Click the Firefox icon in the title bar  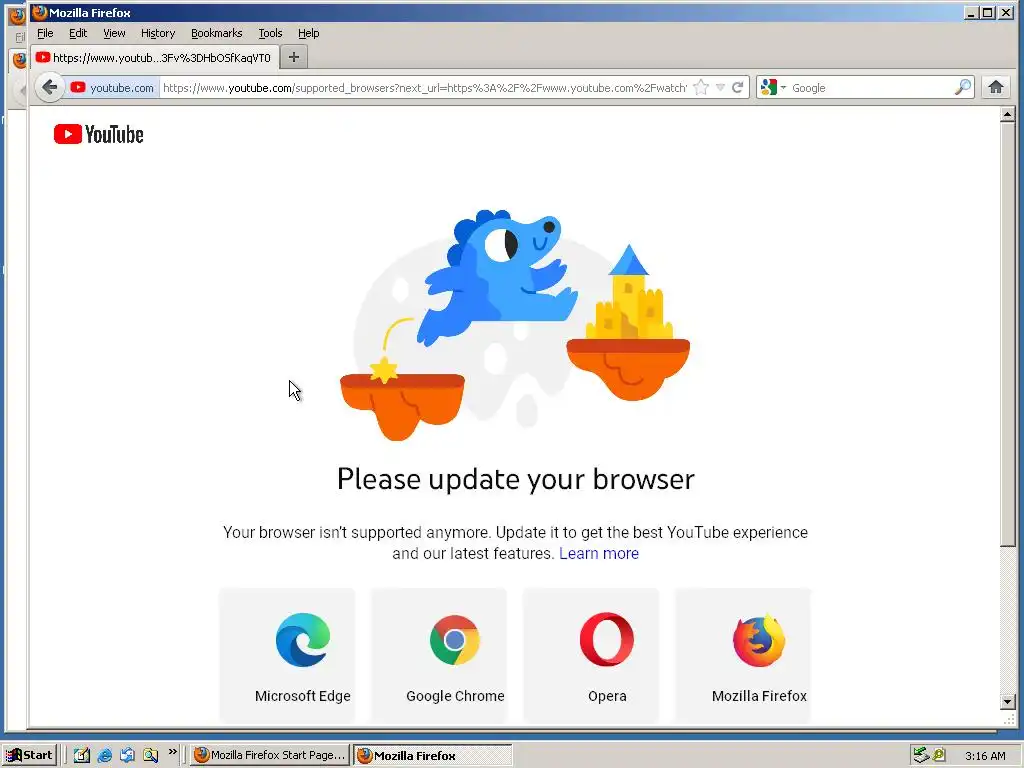pyautogui.click(x=39, y=12)
